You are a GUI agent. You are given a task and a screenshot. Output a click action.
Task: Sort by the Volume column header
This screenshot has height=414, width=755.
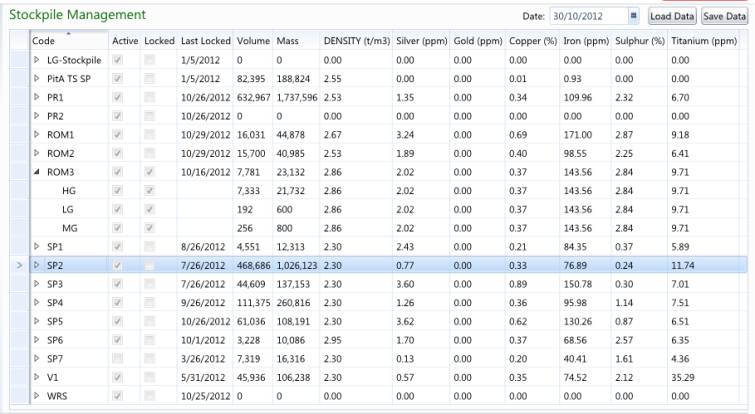point(253,41)
